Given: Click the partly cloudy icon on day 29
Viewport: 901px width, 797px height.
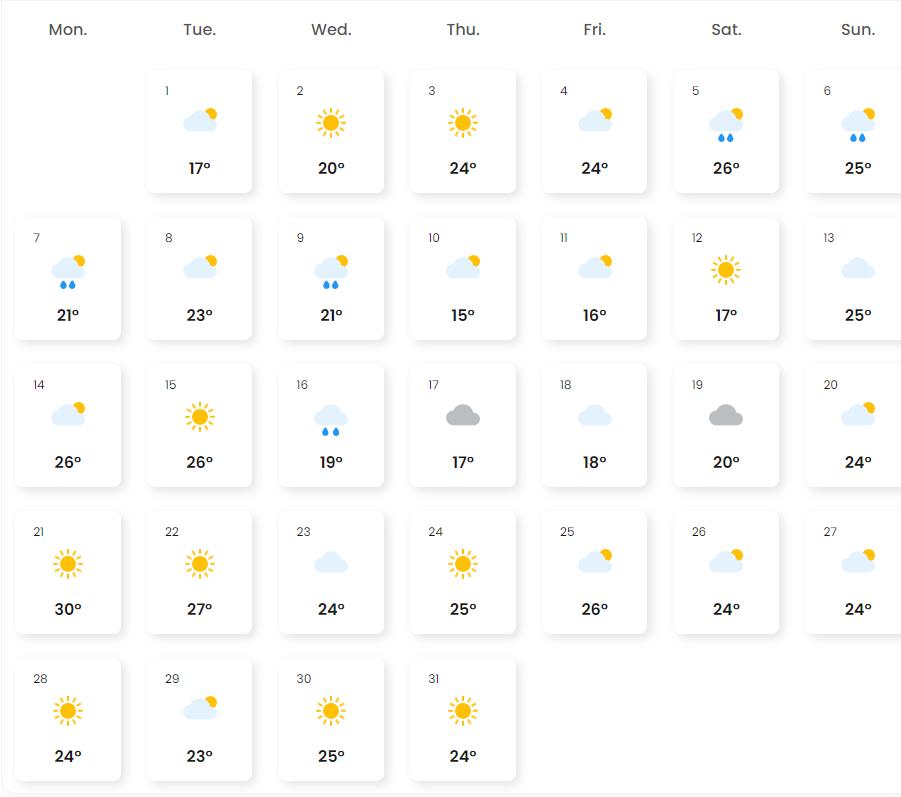Looking at the screenshot, I should point(200,708).
